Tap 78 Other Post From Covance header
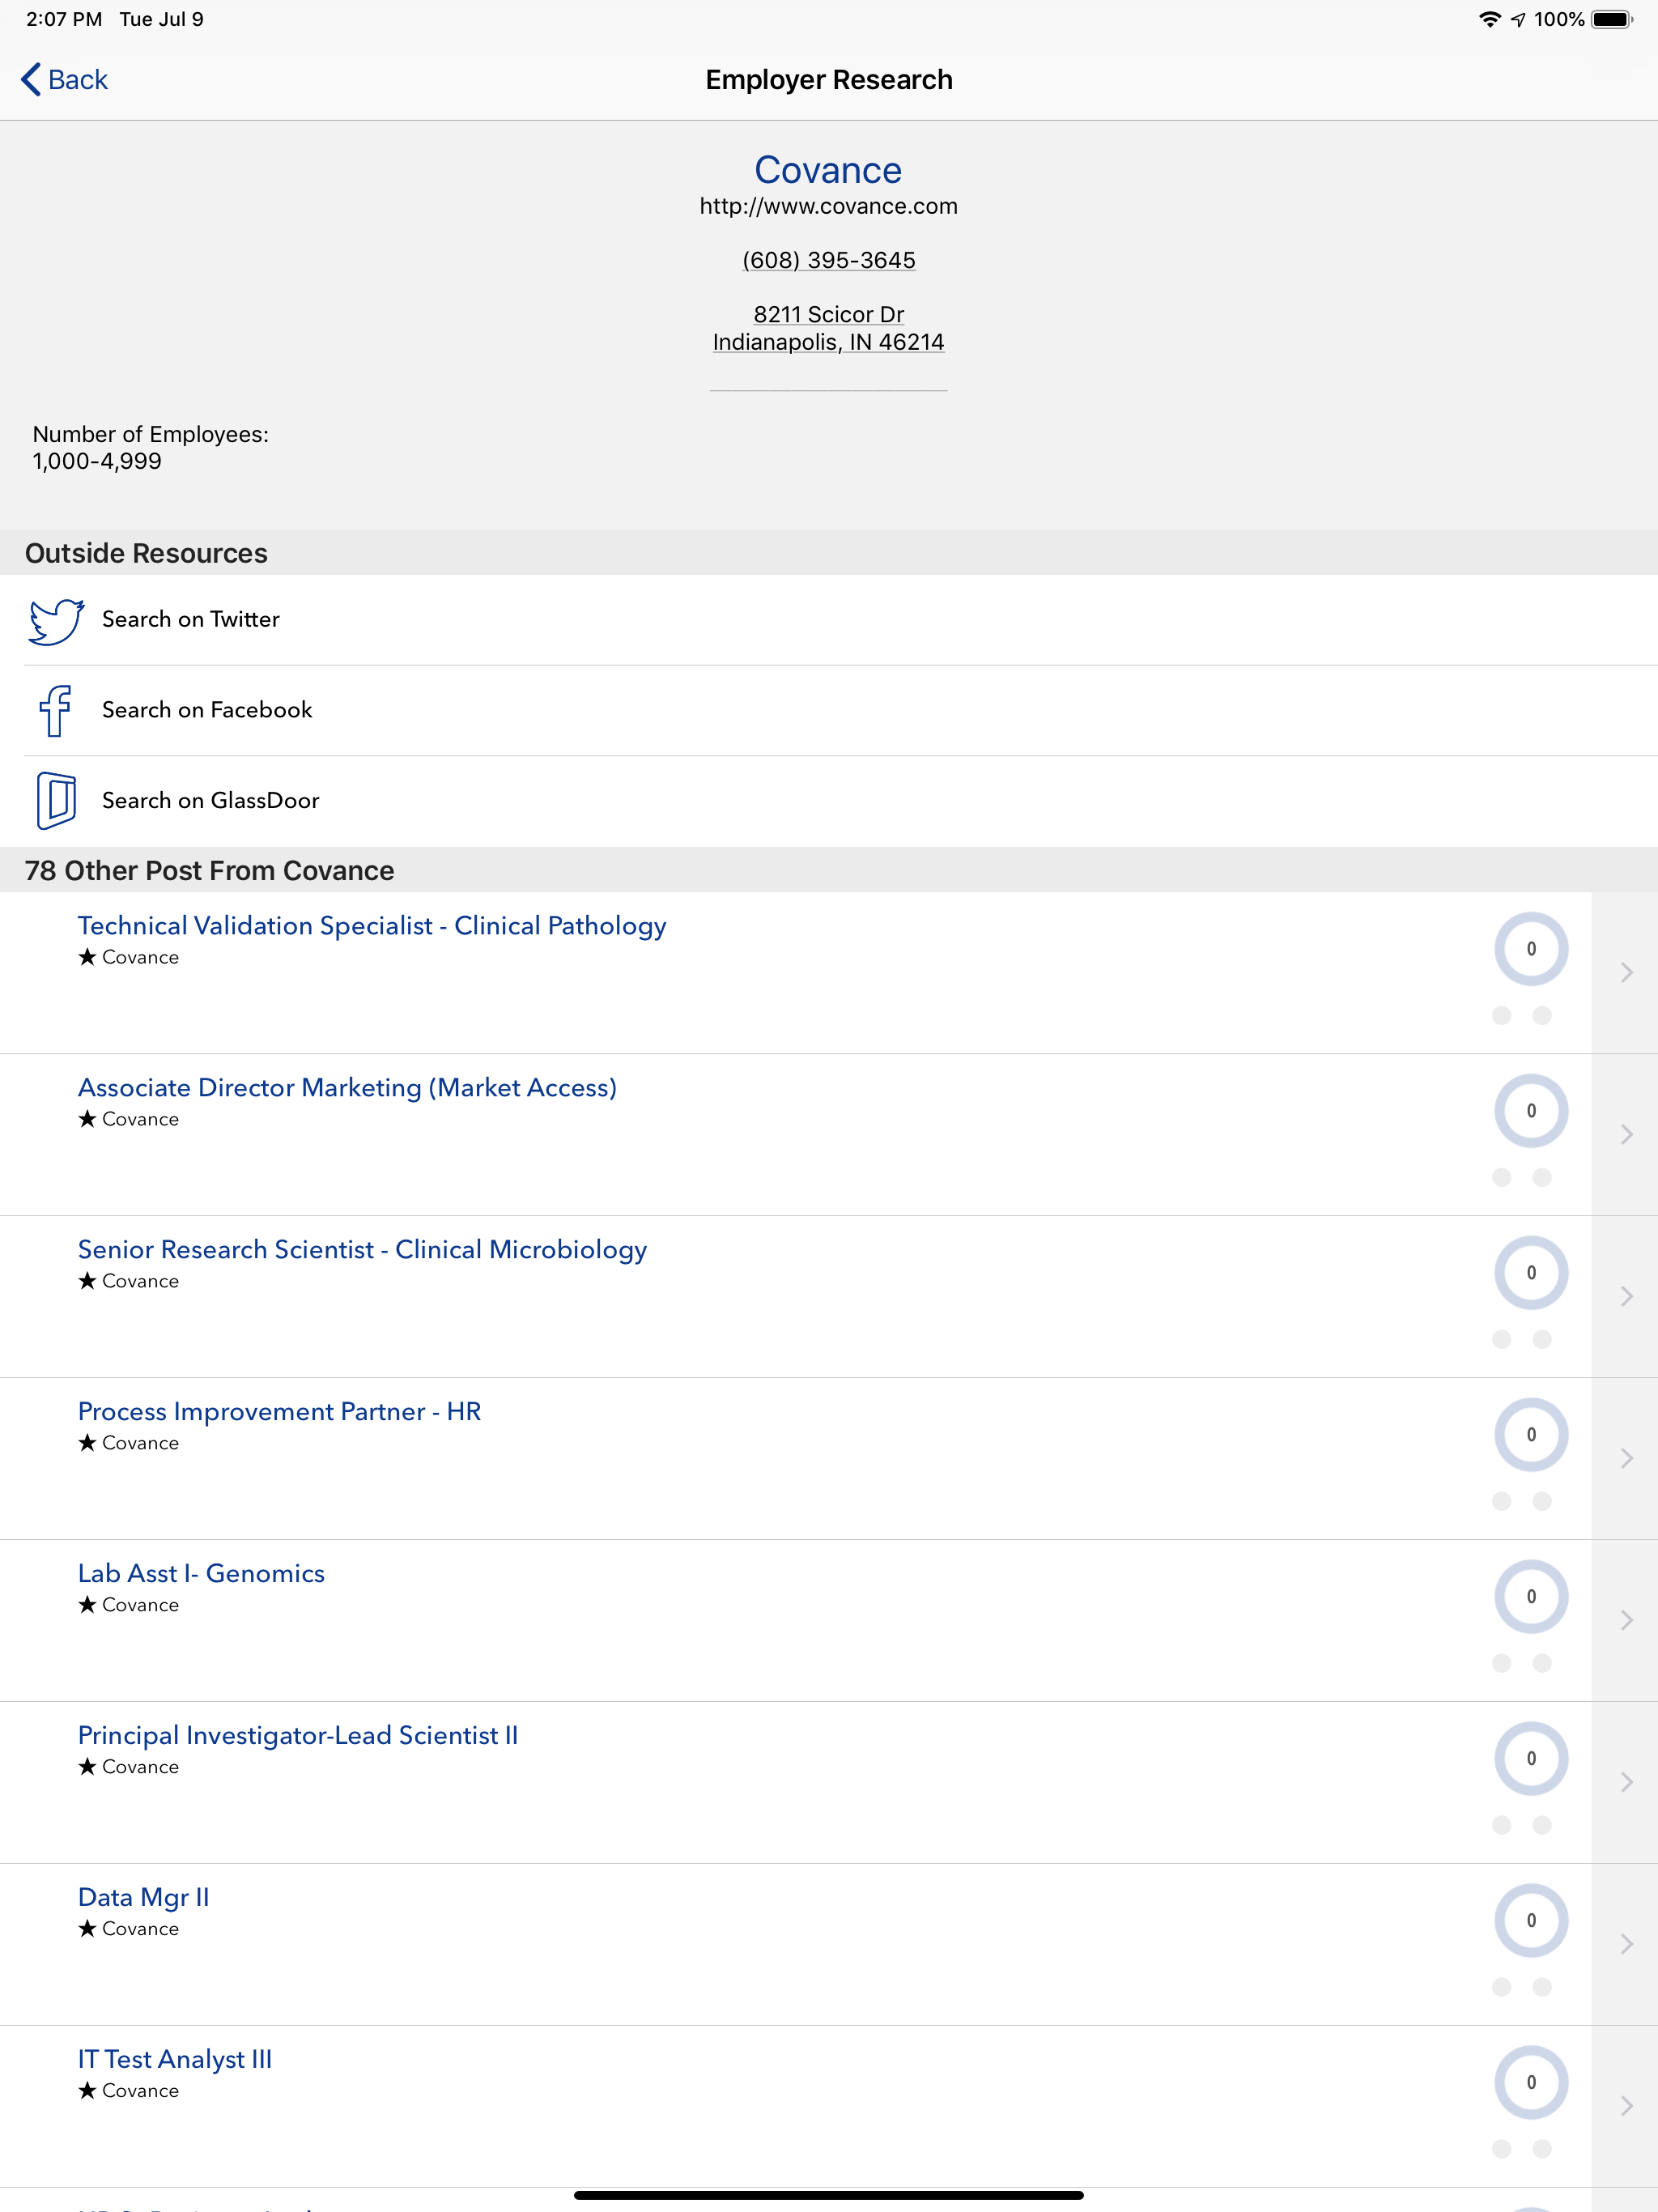The height and width of the screenshot is (2212, 1658). (x=829, y=870)
